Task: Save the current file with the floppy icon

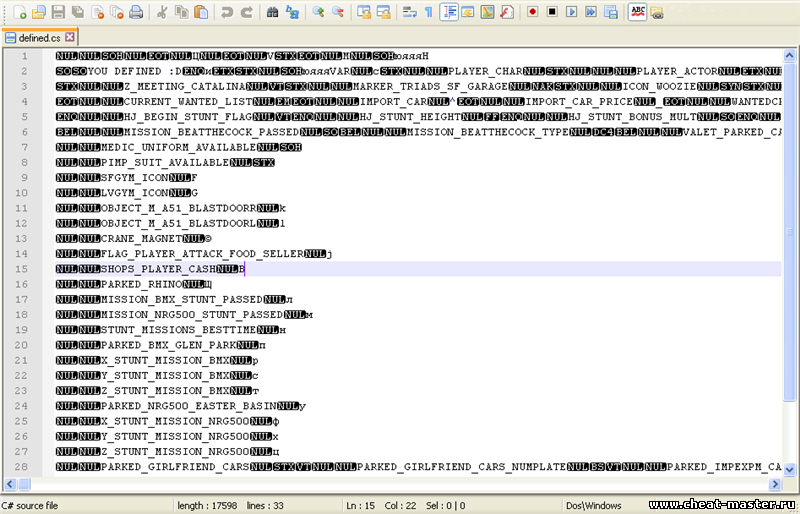Action: 58,12
